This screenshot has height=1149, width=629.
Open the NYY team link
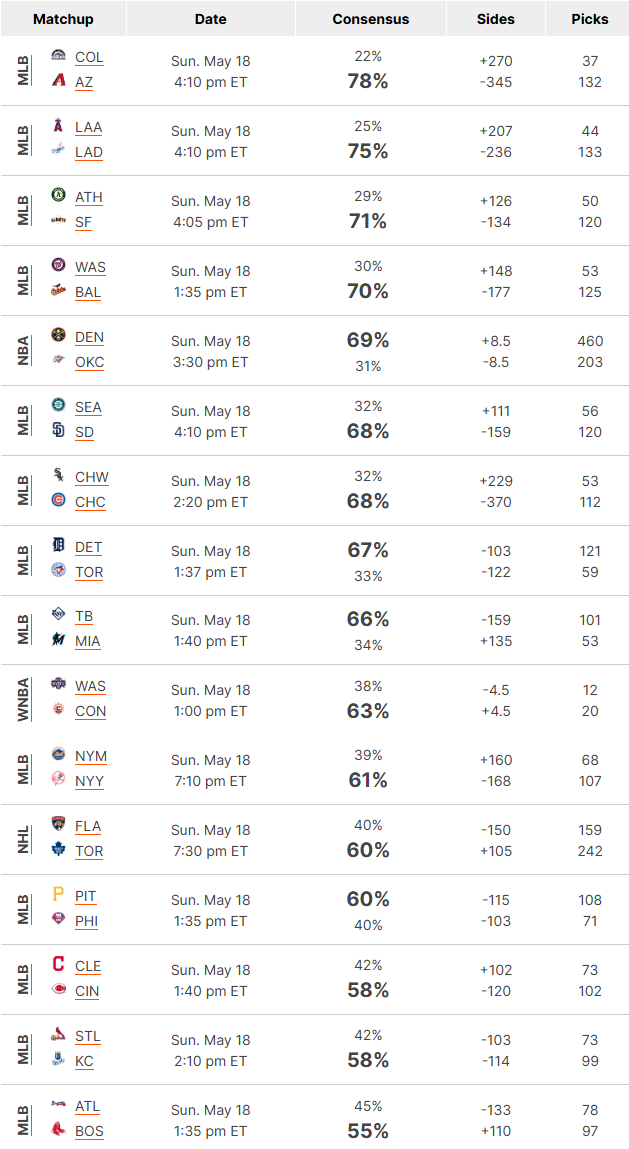pyautogui.click(x=89, y=782)
